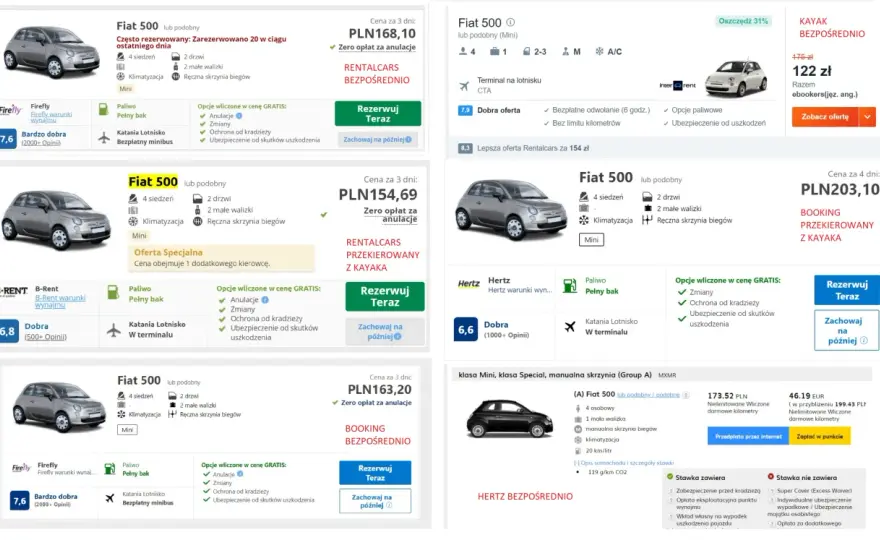
Task: Click 7,6 rating badge in PLN163,20 offer
Action: (20, 500)
